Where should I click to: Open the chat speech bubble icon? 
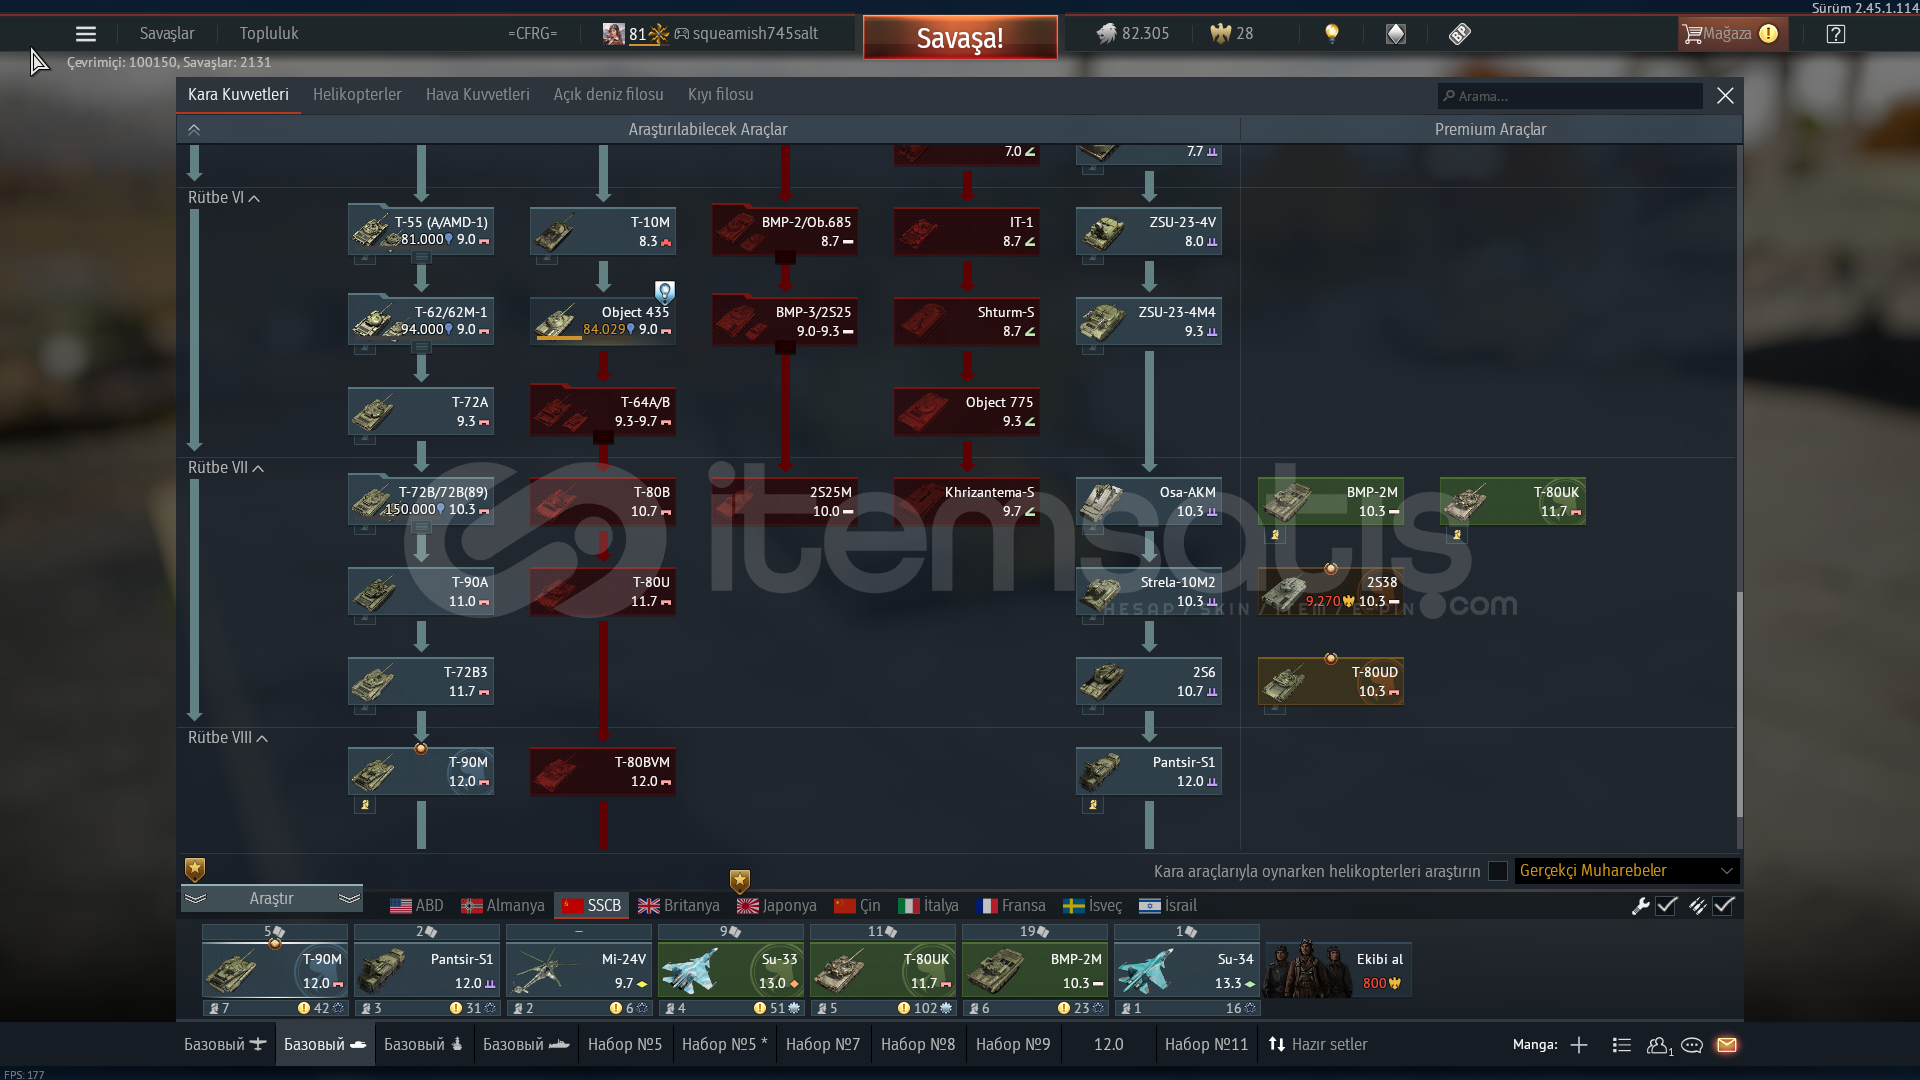pos(1692,1045)
